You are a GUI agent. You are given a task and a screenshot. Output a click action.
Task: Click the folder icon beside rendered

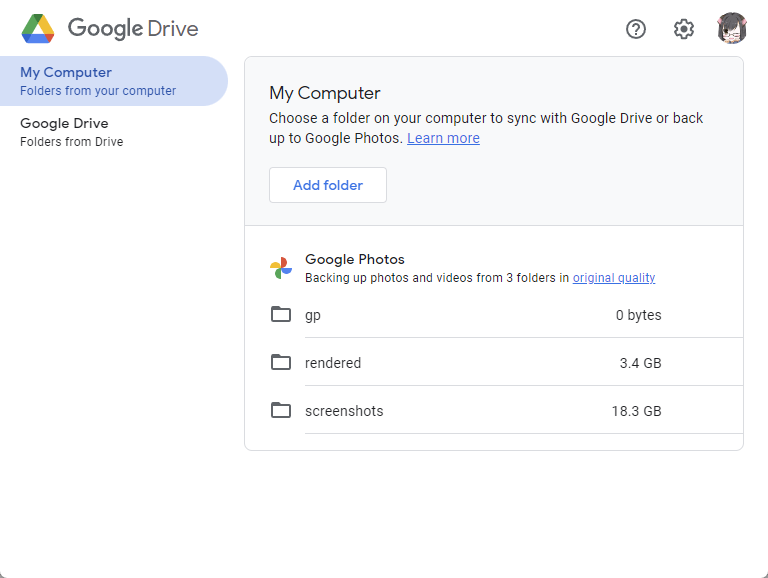point(281,362)
